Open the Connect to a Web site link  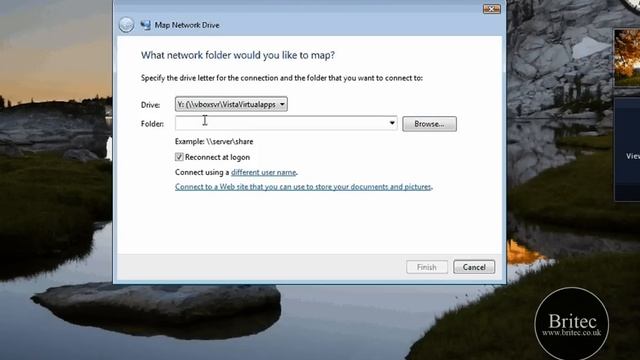[x=303, y=187]
